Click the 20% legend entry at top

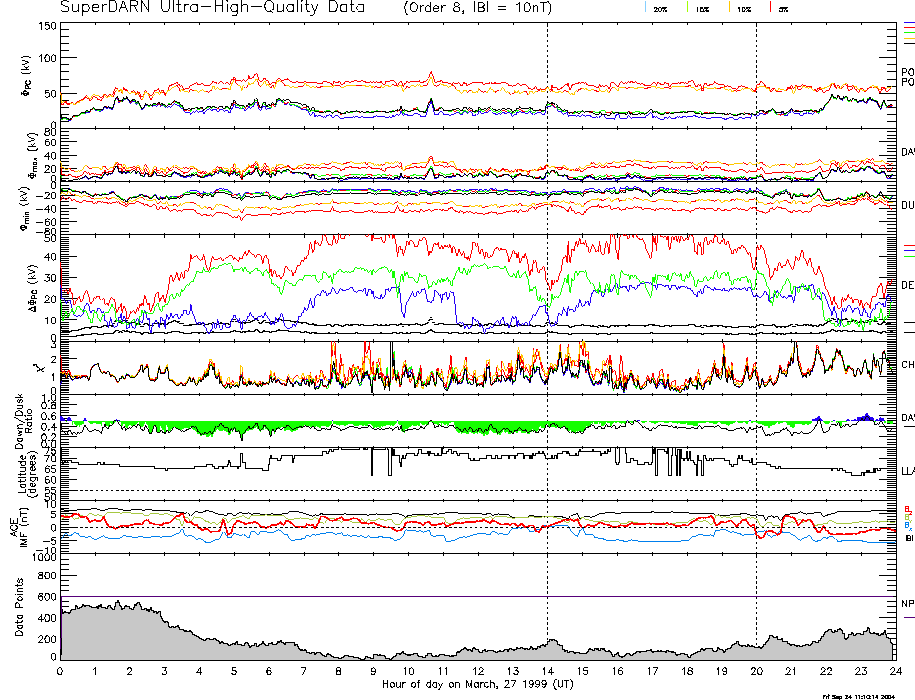(x=659, y=8)
